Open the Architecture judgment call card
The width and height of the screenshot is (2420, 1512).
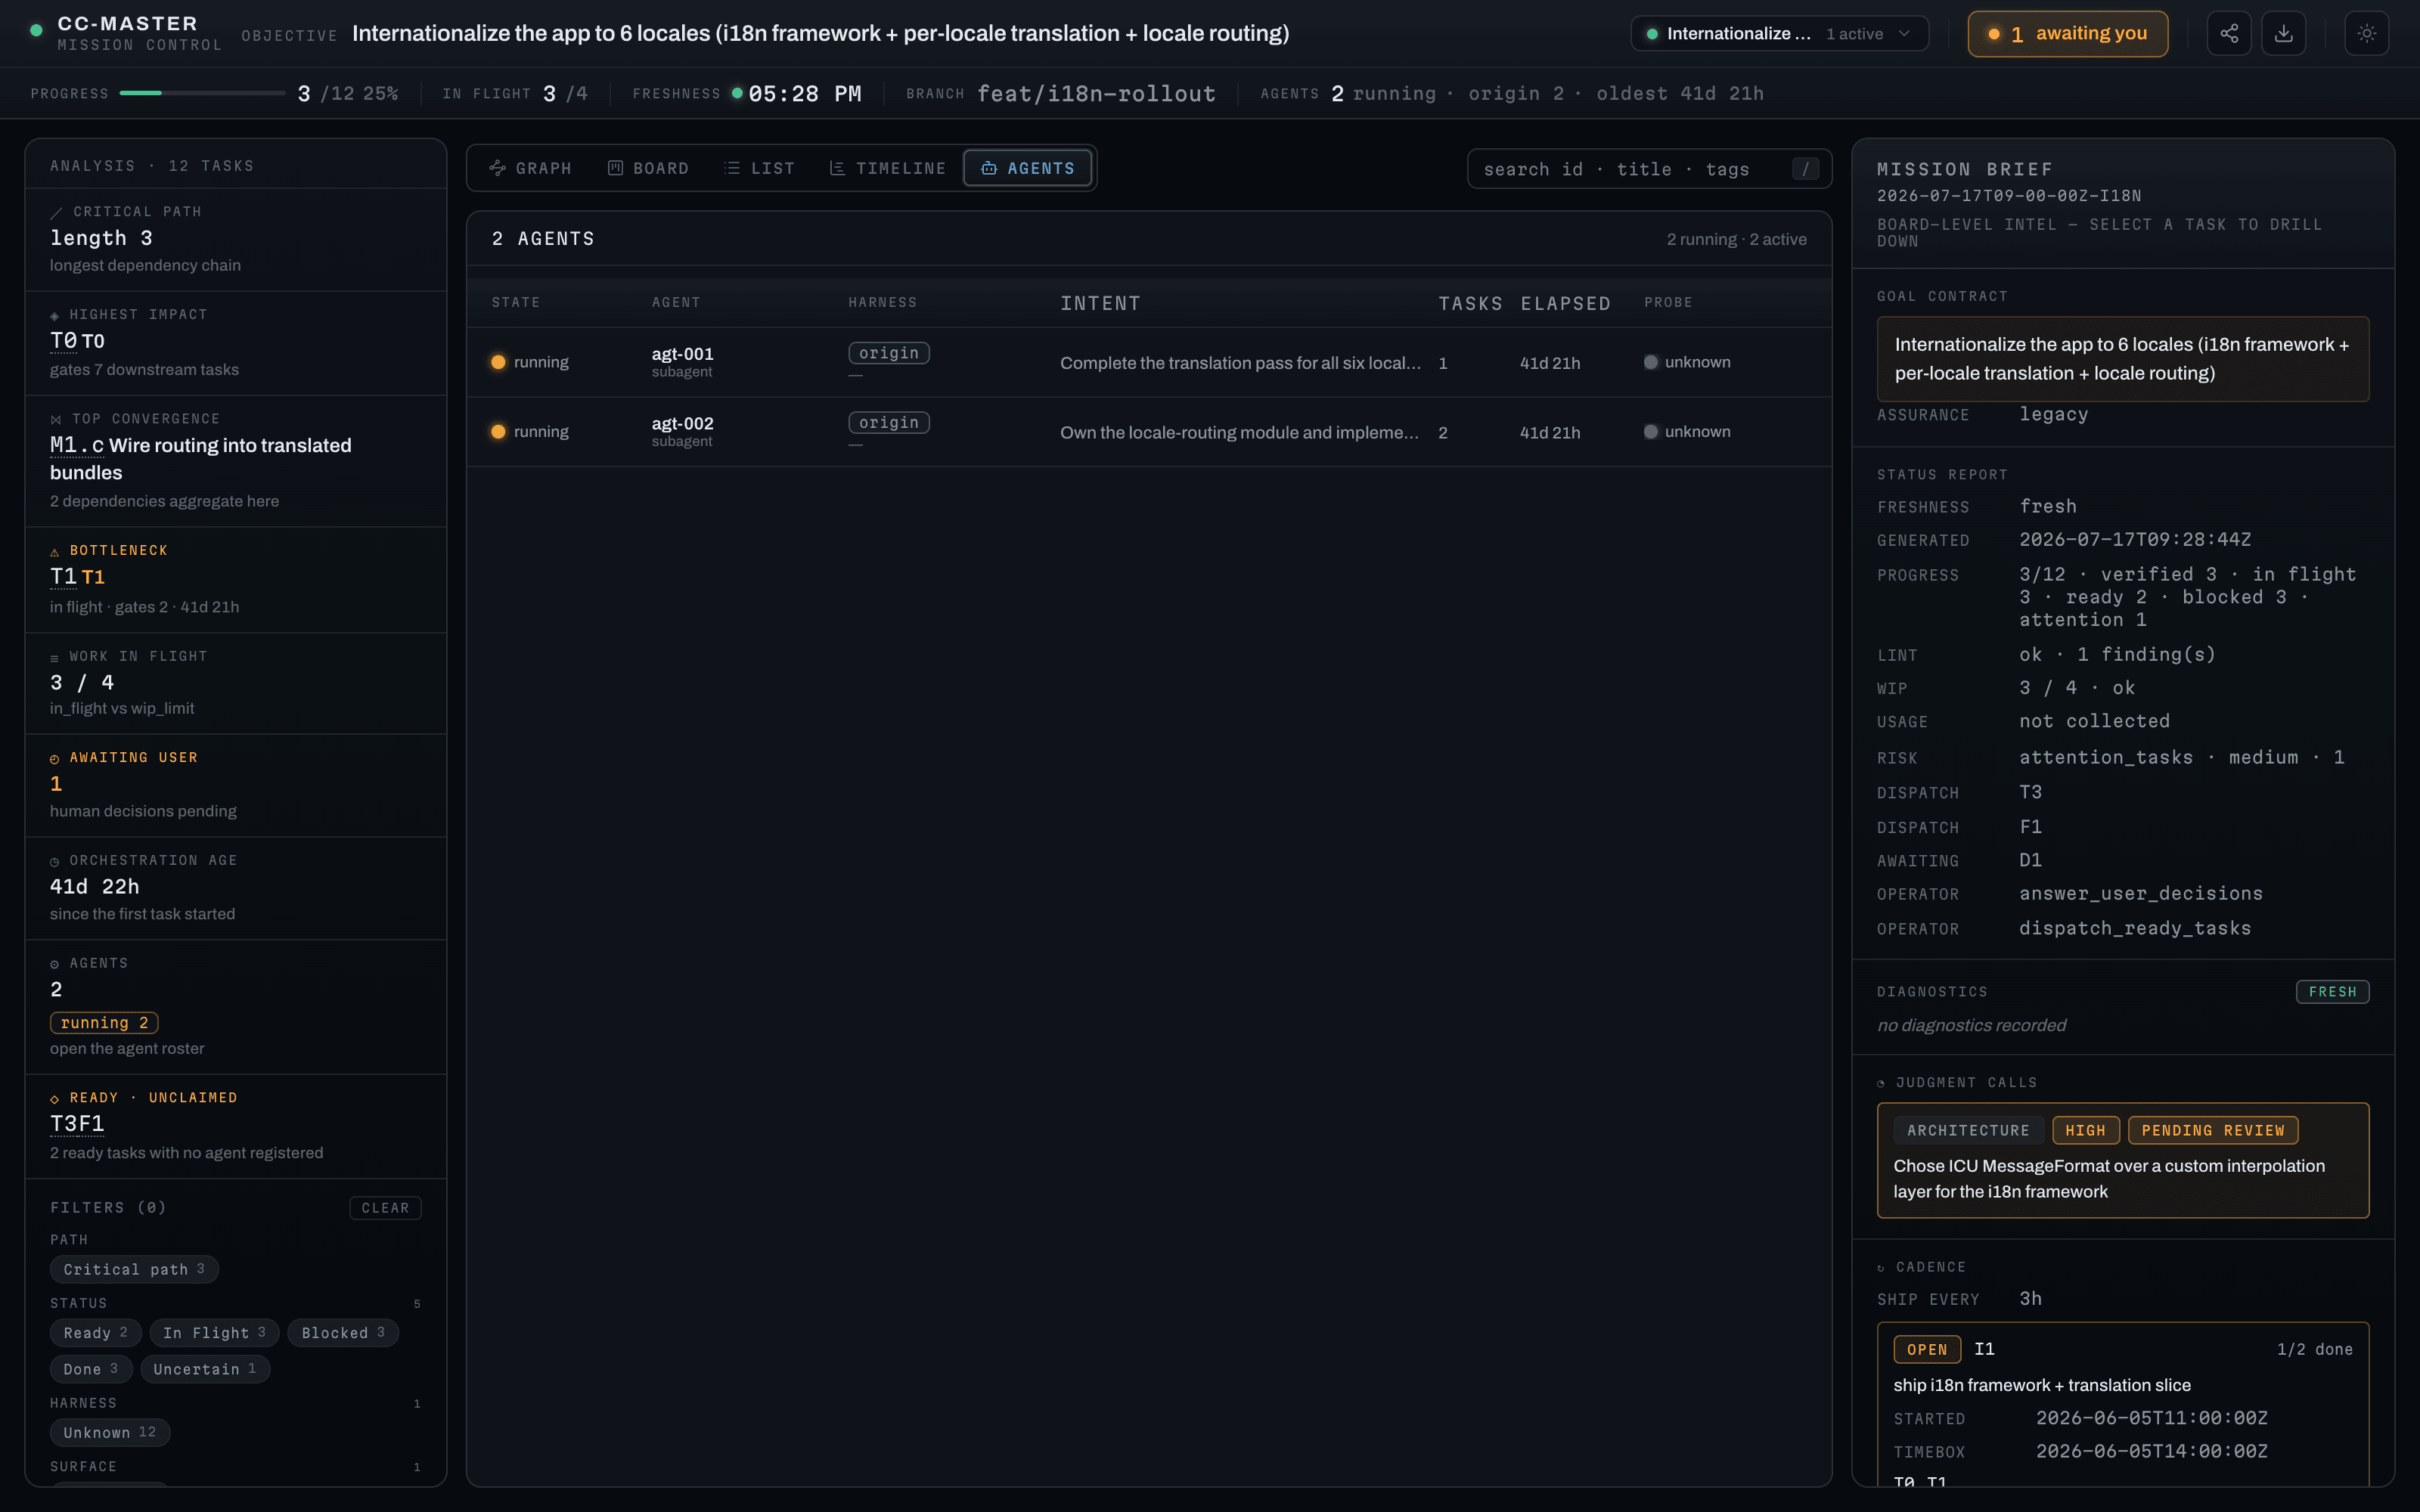pyautogui.click(x=2122, y=1160)
